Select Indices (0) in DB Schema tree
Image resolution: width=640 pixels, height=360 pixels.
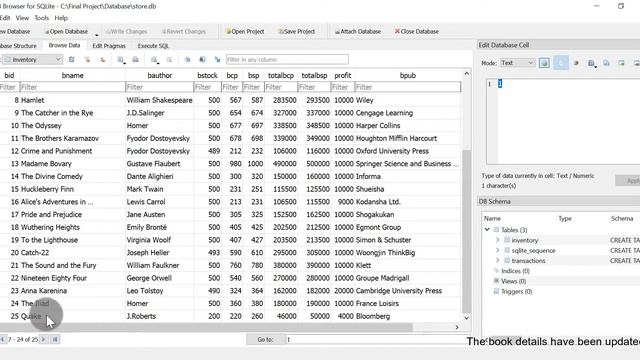[515, 271]
